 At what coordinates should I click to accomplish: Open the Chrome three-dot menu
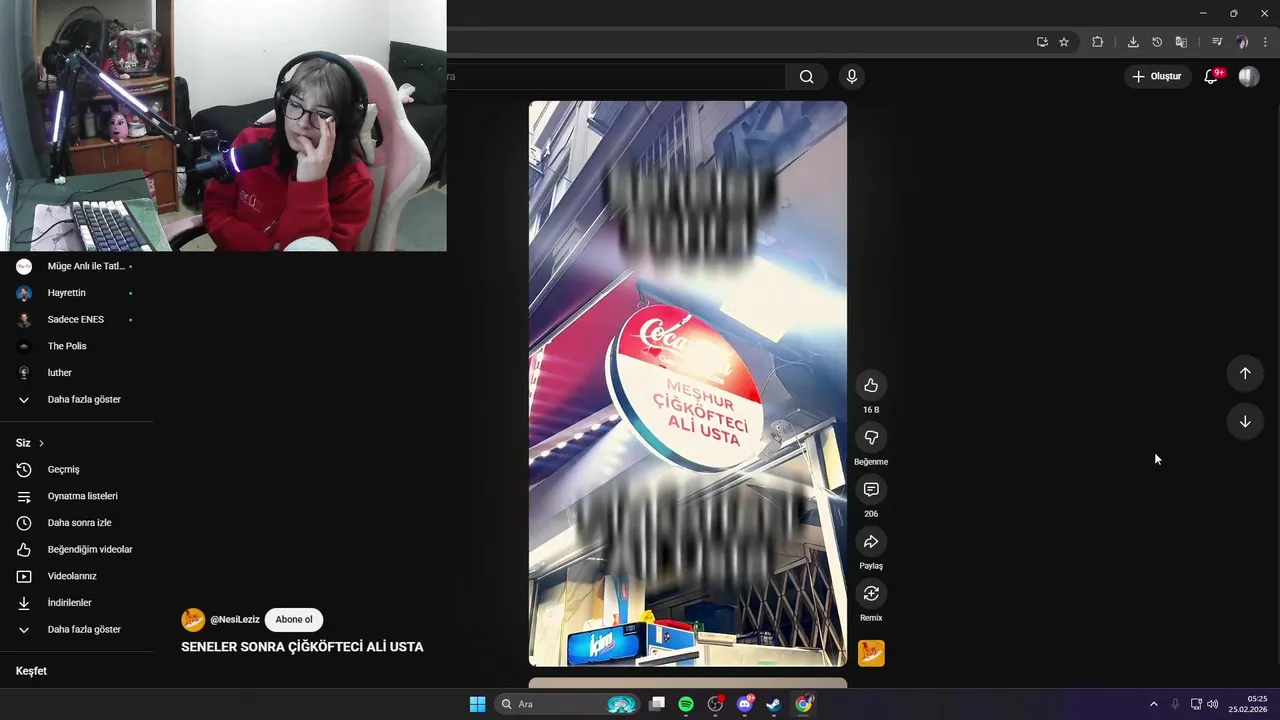tap(1265, 42)
